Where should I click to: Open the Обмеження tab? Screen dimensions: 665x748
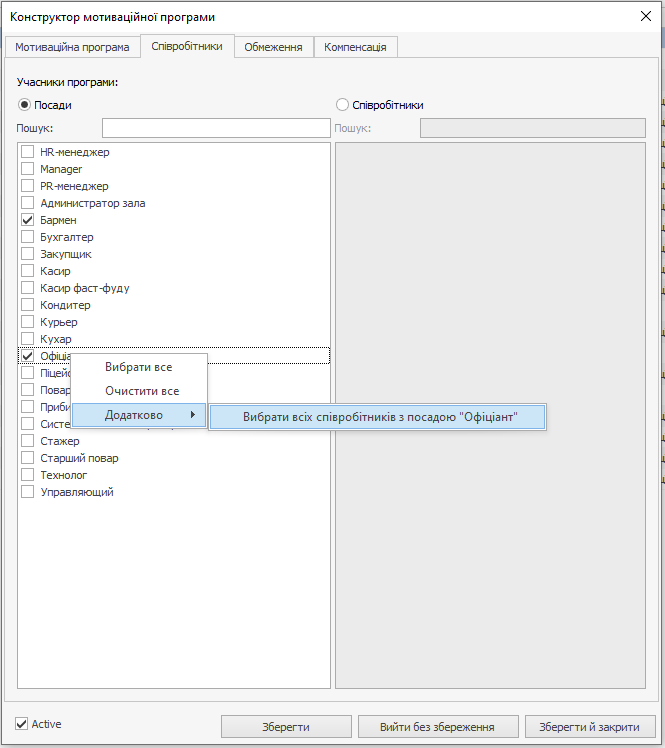tap(274, 47)
